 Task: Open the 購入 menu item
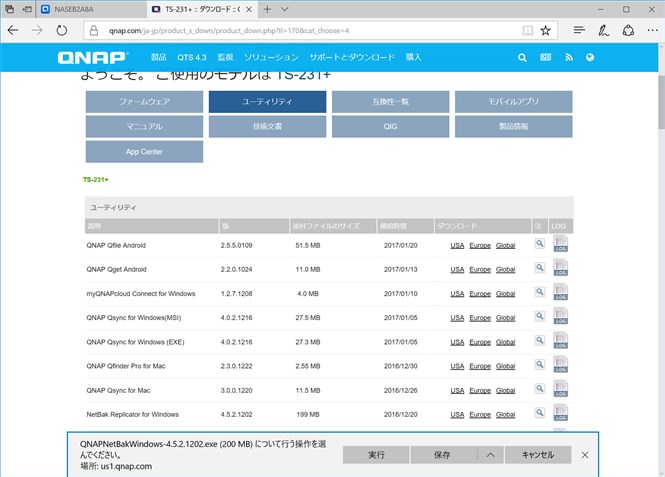(413, 57)
